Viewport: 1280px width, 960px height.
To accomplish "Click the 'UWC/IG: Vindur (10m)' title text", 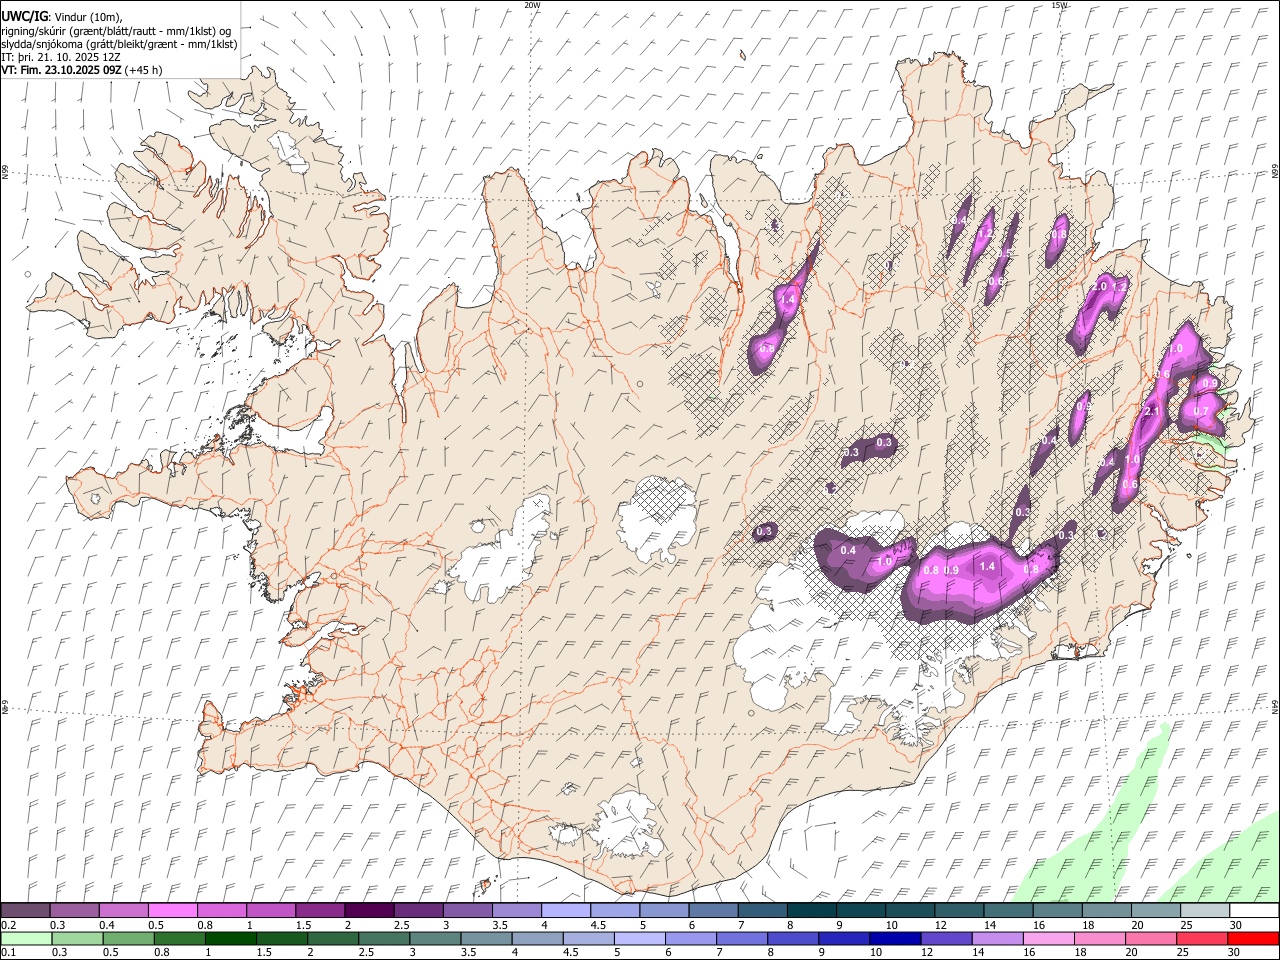I will click(x=61, y=17).
